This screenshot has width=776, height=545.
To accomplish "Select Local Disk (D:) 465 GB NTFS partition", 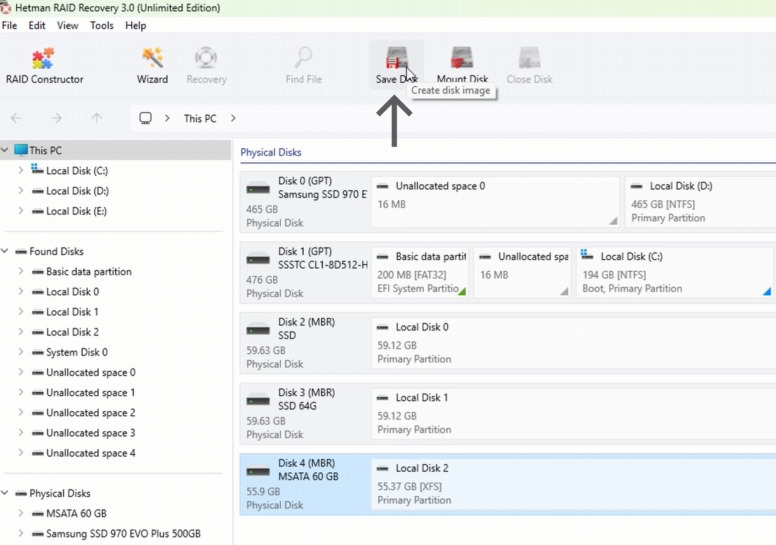I will (x=700, y=202).
